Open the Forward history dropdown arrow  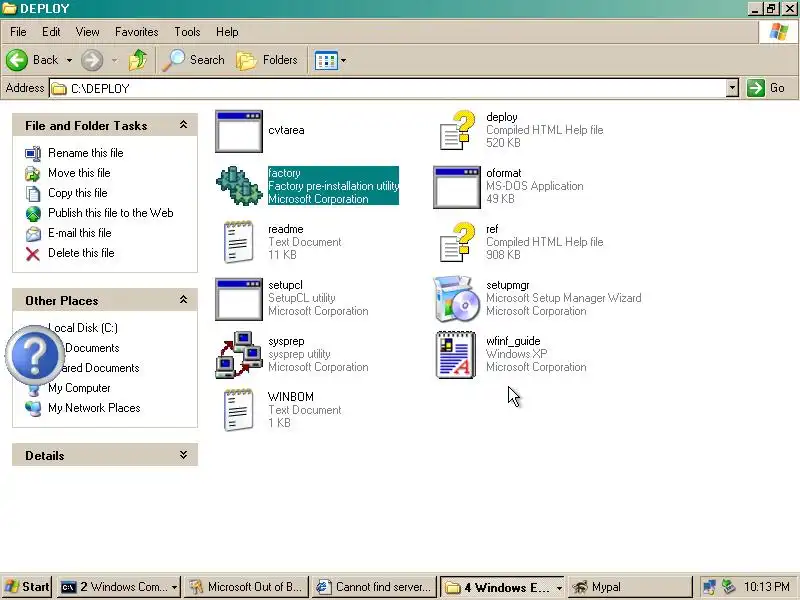[115, 60]
